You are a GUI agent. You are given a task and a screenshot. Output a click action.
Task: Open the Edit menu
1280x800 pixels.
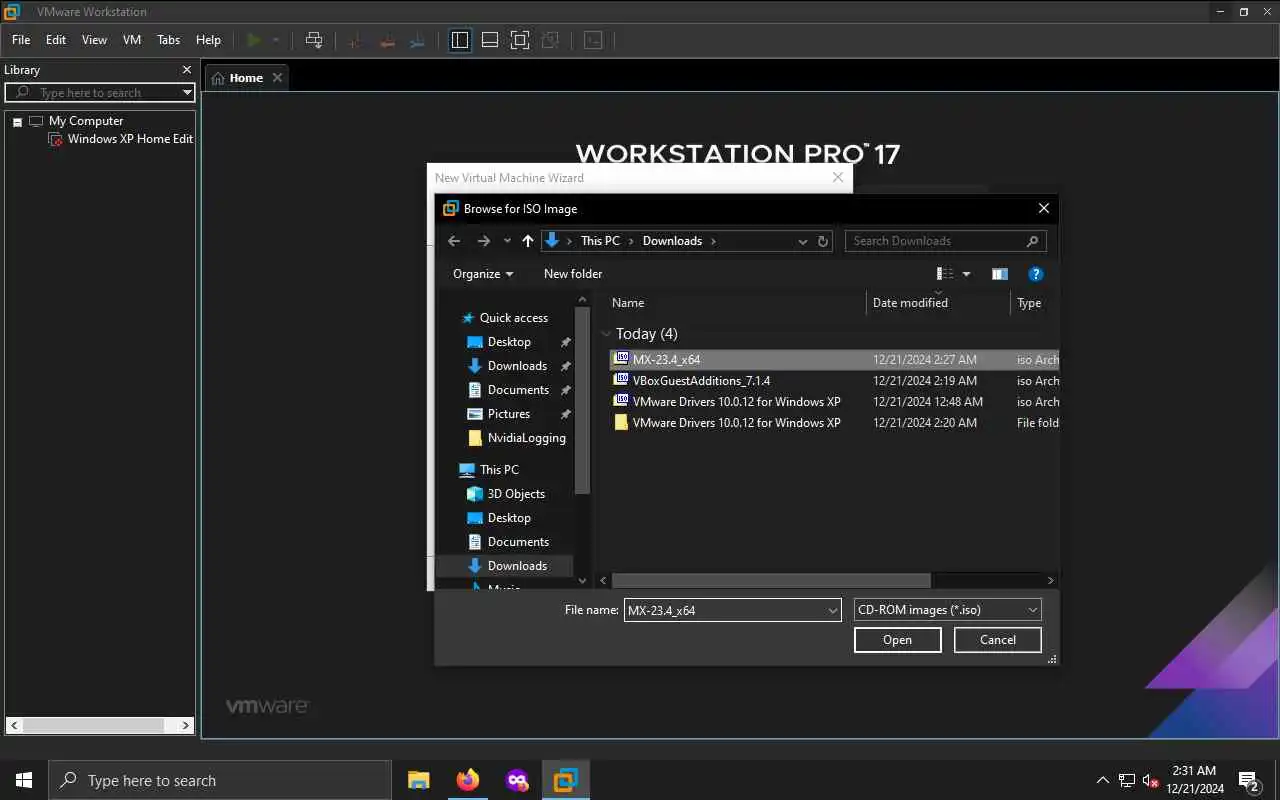tap(56, 40)
